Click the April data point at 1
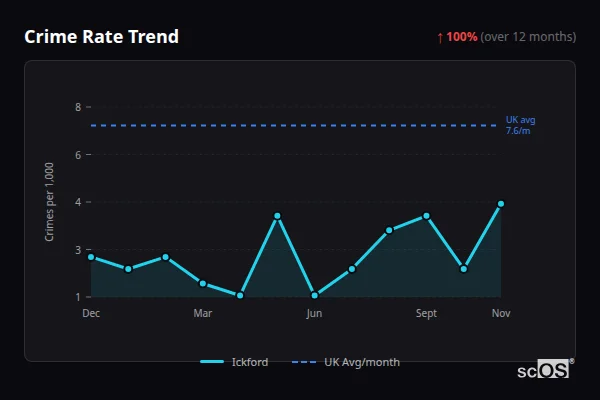 (240, 296)
